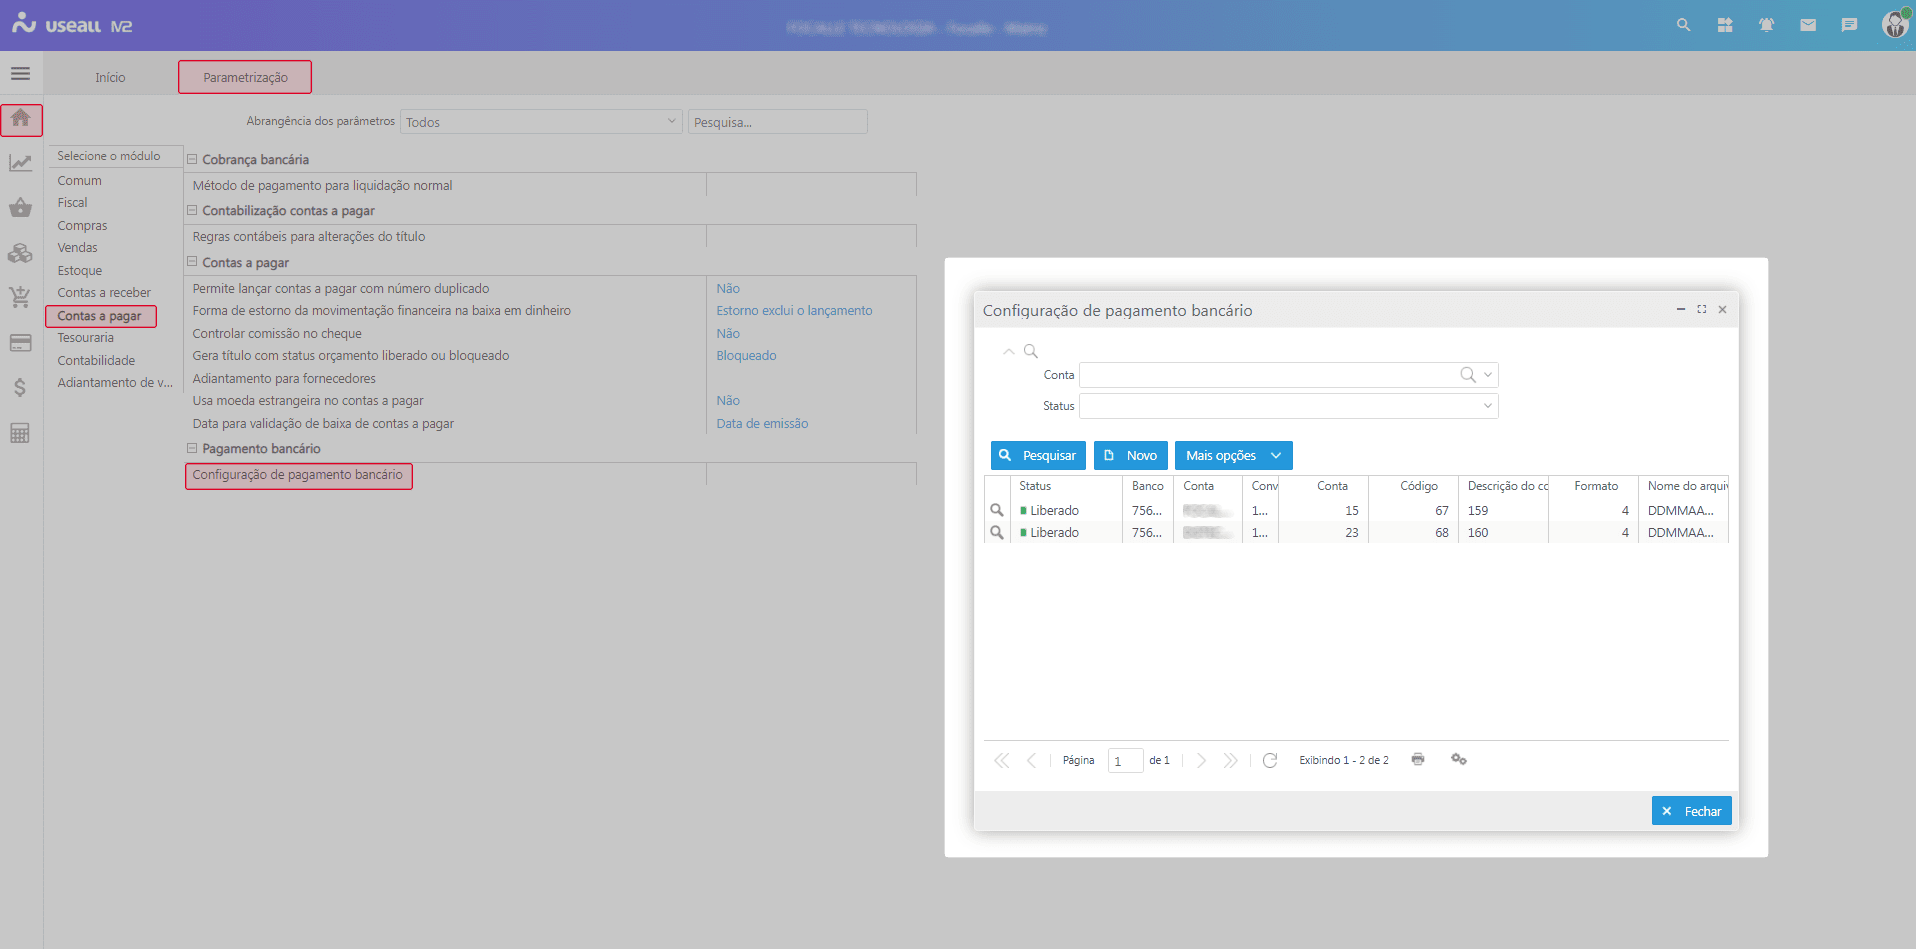Click the notifications bell icon

point(1766,25)
